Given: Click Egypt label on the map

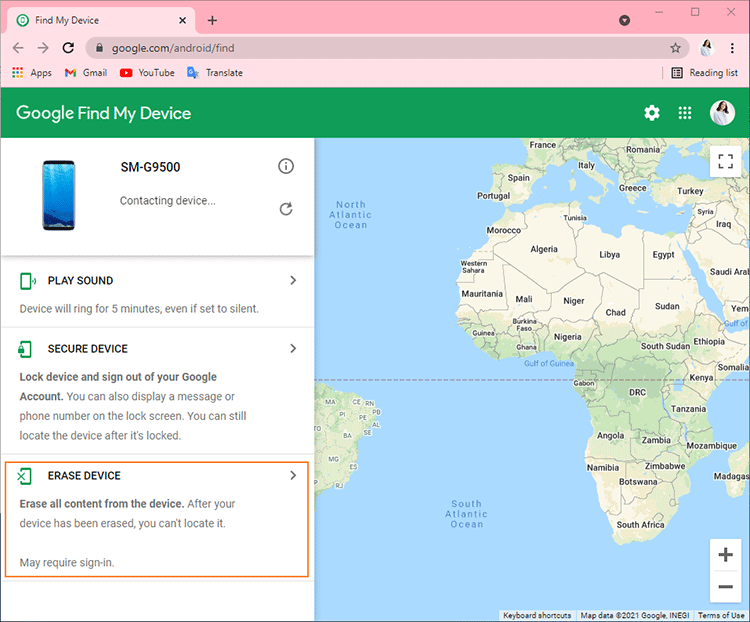Looking at the screenshot, I should pyautogui.click(x=663, y=255).
